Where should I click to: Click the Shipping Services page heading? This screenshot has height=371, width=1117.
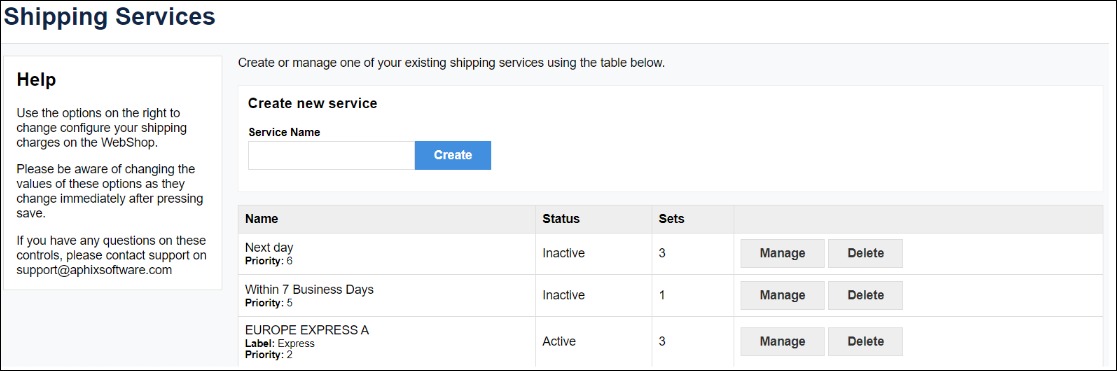[109, 16]
